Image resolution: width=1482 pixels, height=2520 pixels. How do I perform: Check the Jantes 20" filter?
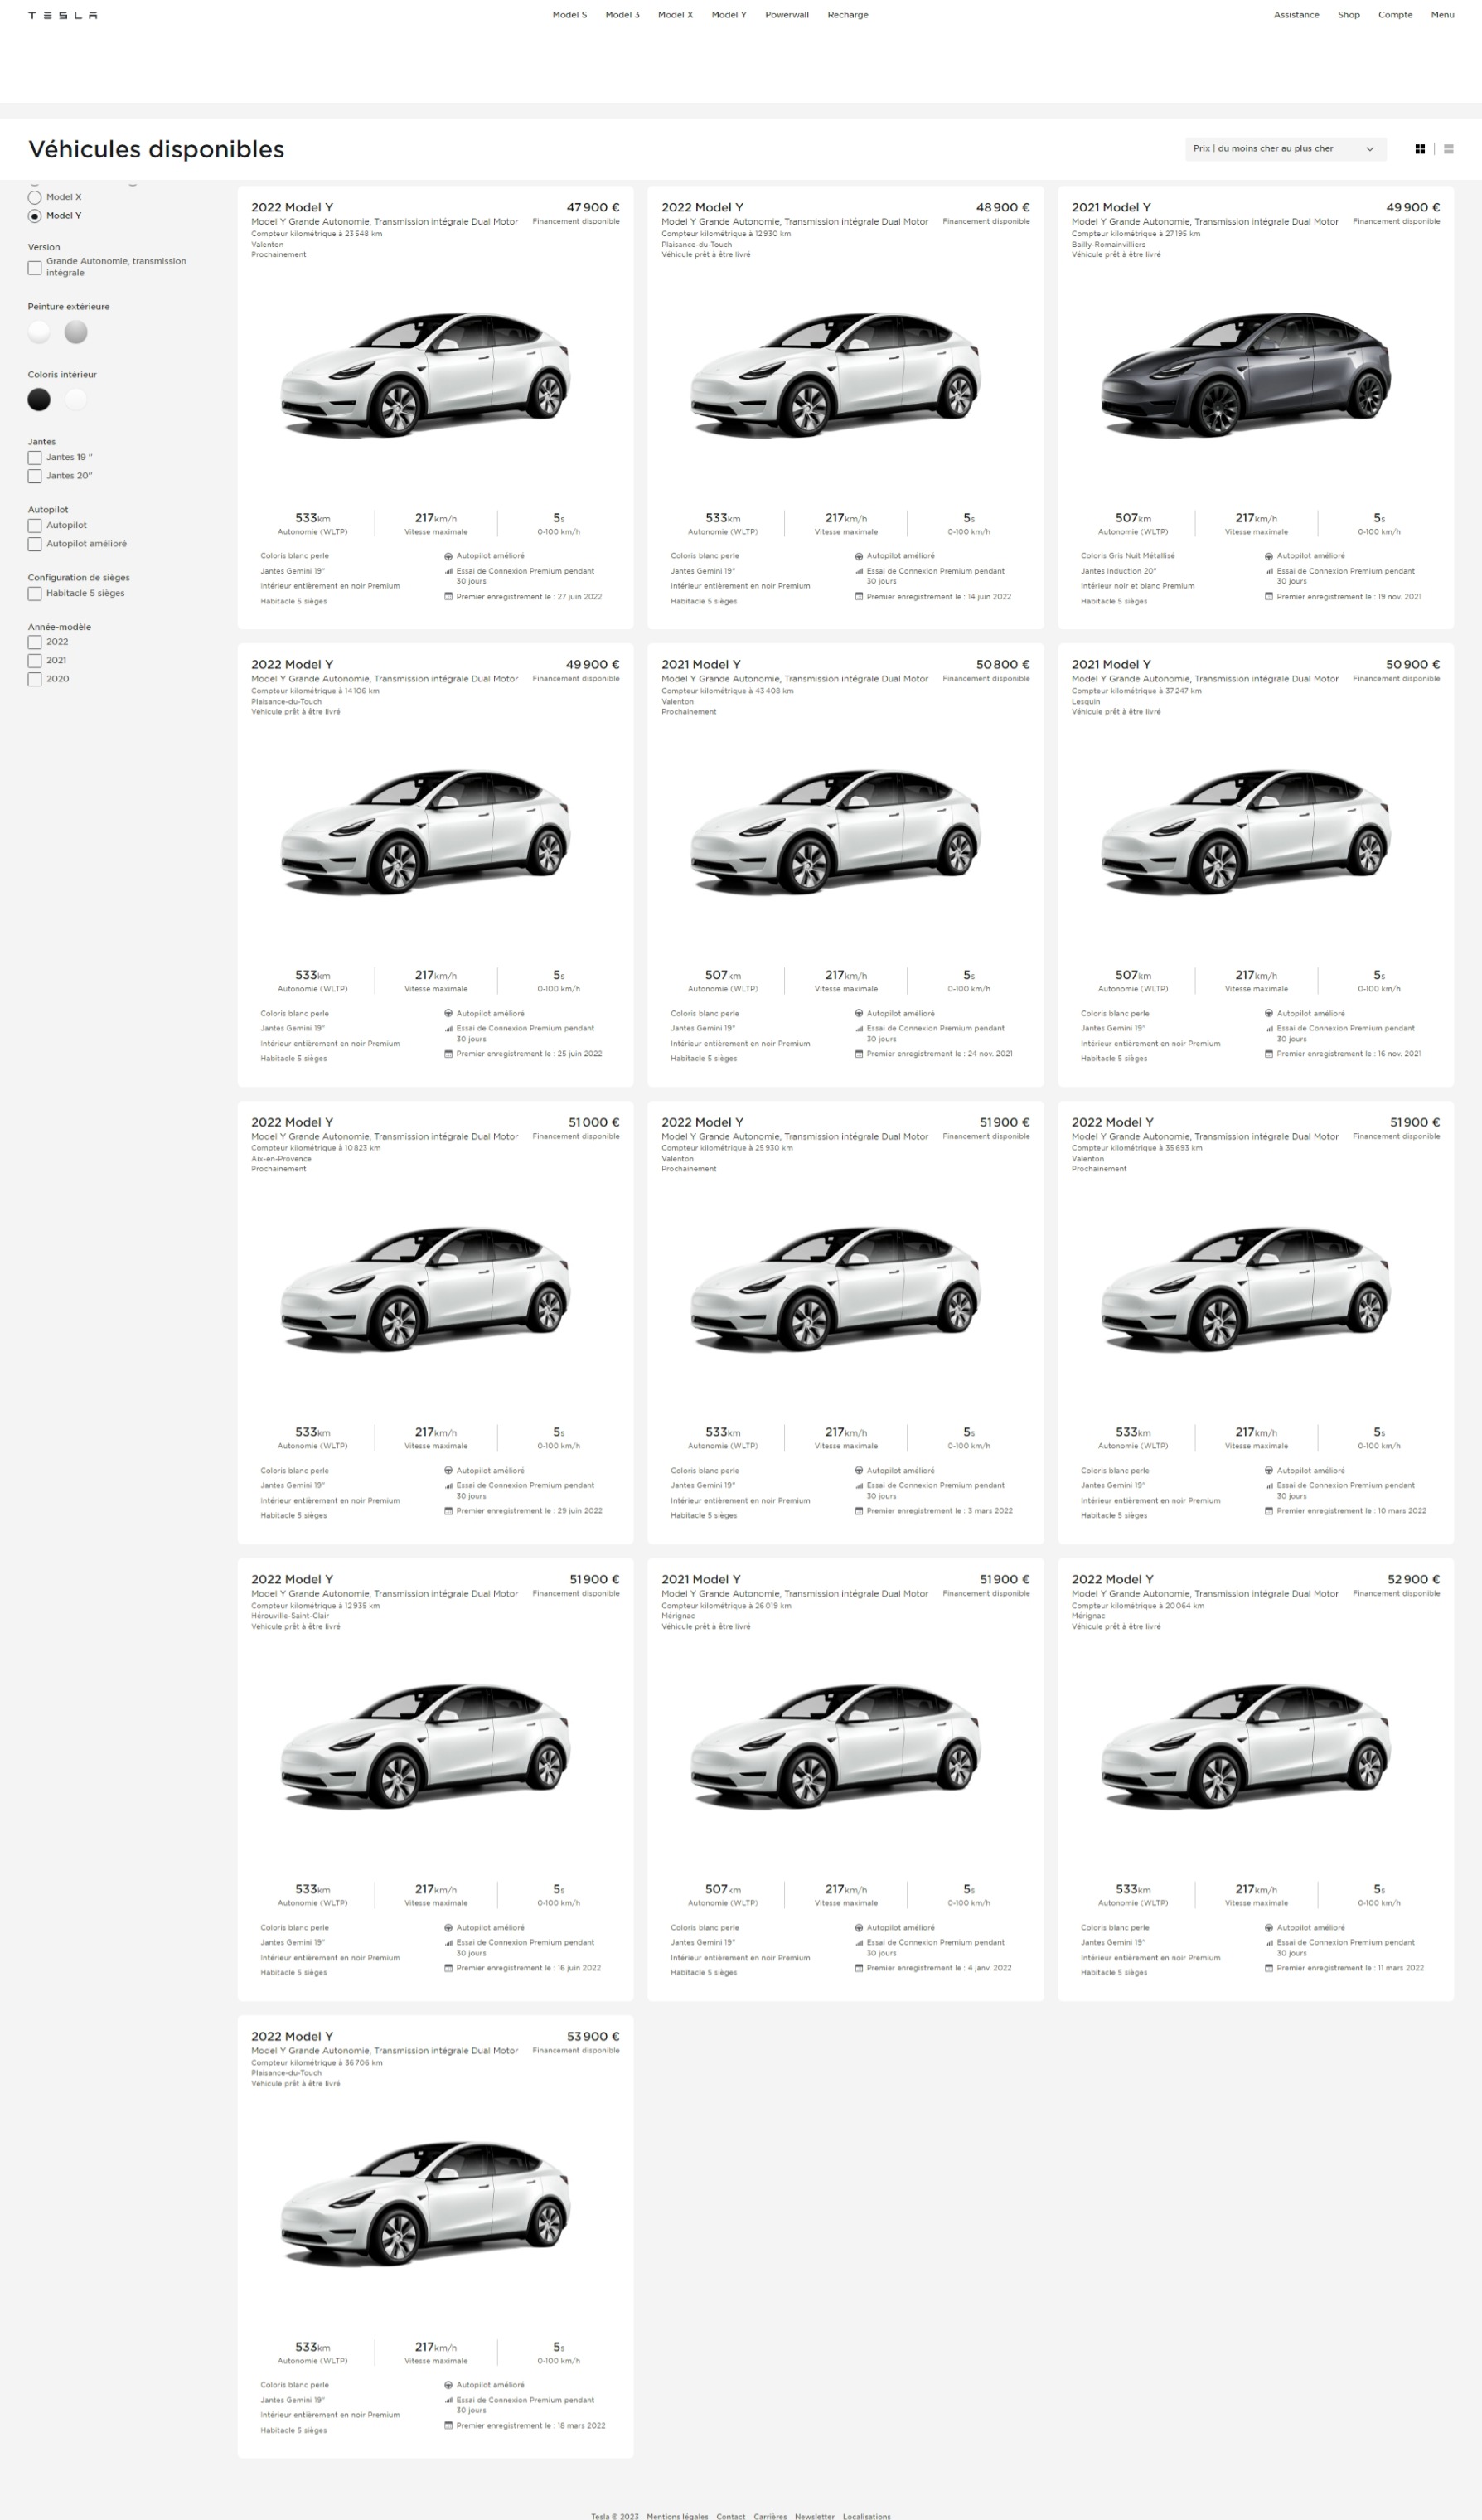pyautogui.click(x=35, y=477)
